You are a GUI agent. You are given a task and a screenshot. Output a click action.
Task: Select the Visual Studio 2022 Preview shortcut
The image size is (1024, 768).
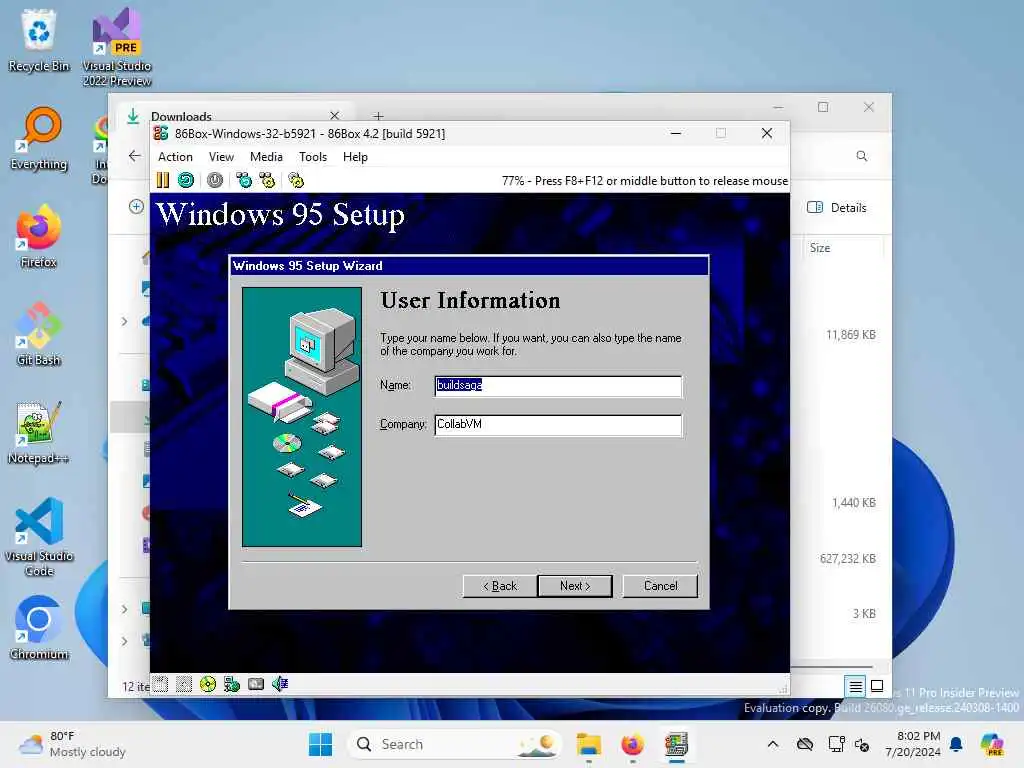pos(116,47)
